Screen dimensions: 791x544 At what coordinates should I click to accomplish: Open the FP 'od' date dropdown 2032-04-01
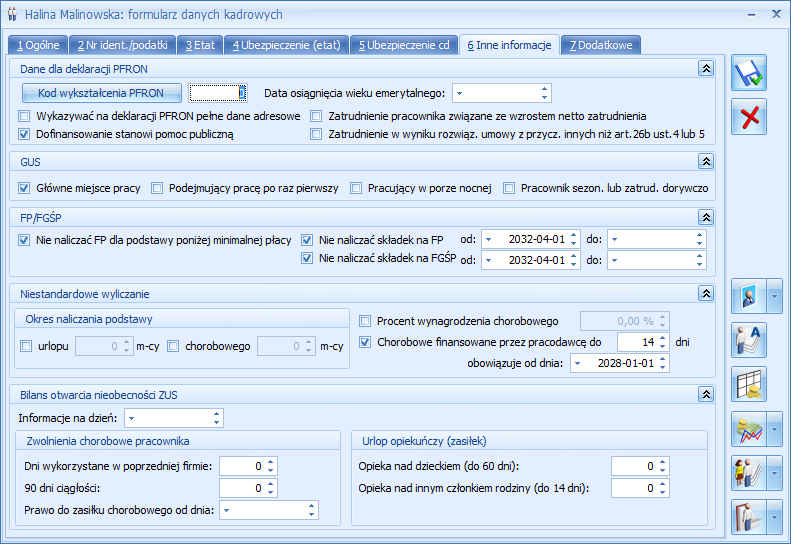(489, 240)
